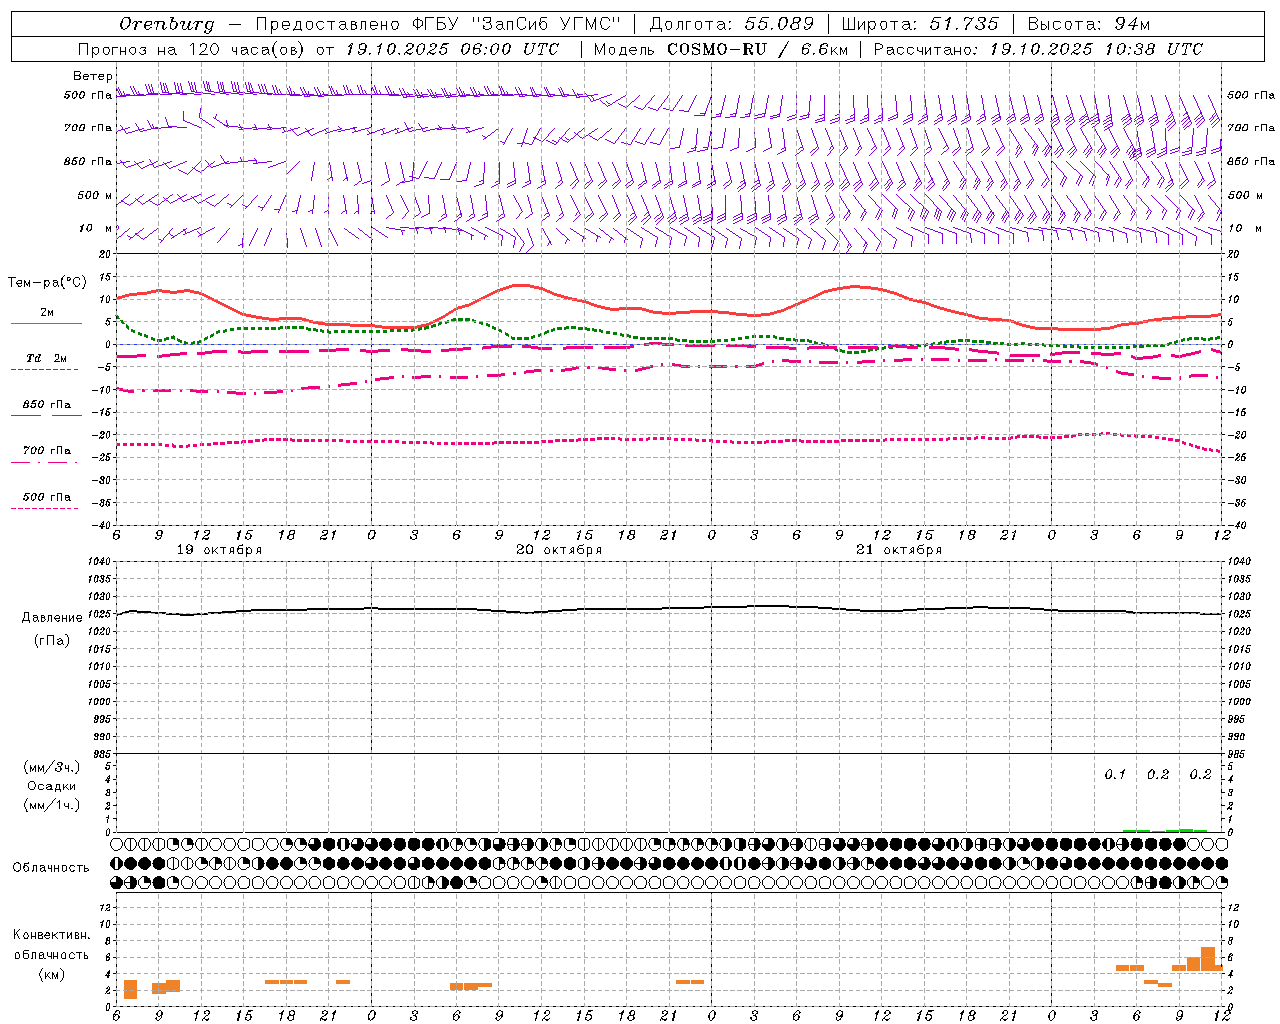Click the '21 октября' date label

click(899, 550)
